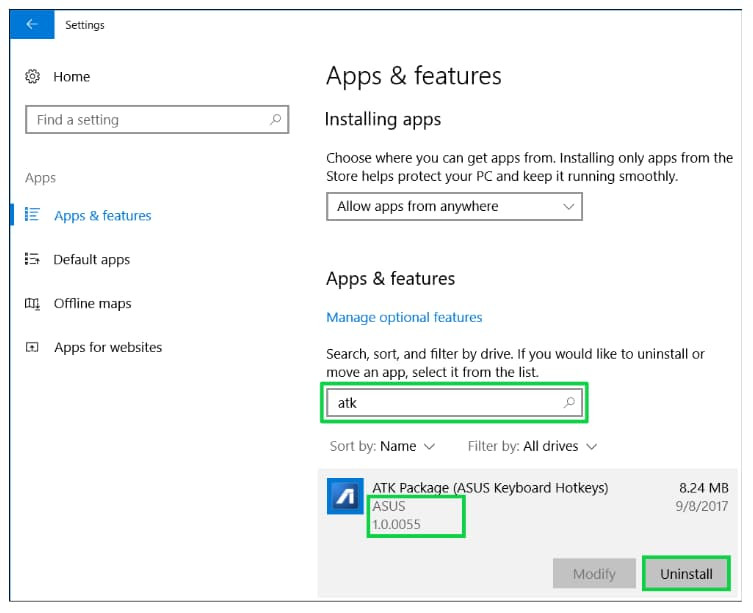Click the Apps category label in sidebar
Screen dimensions: 753x613
[40, 178]
